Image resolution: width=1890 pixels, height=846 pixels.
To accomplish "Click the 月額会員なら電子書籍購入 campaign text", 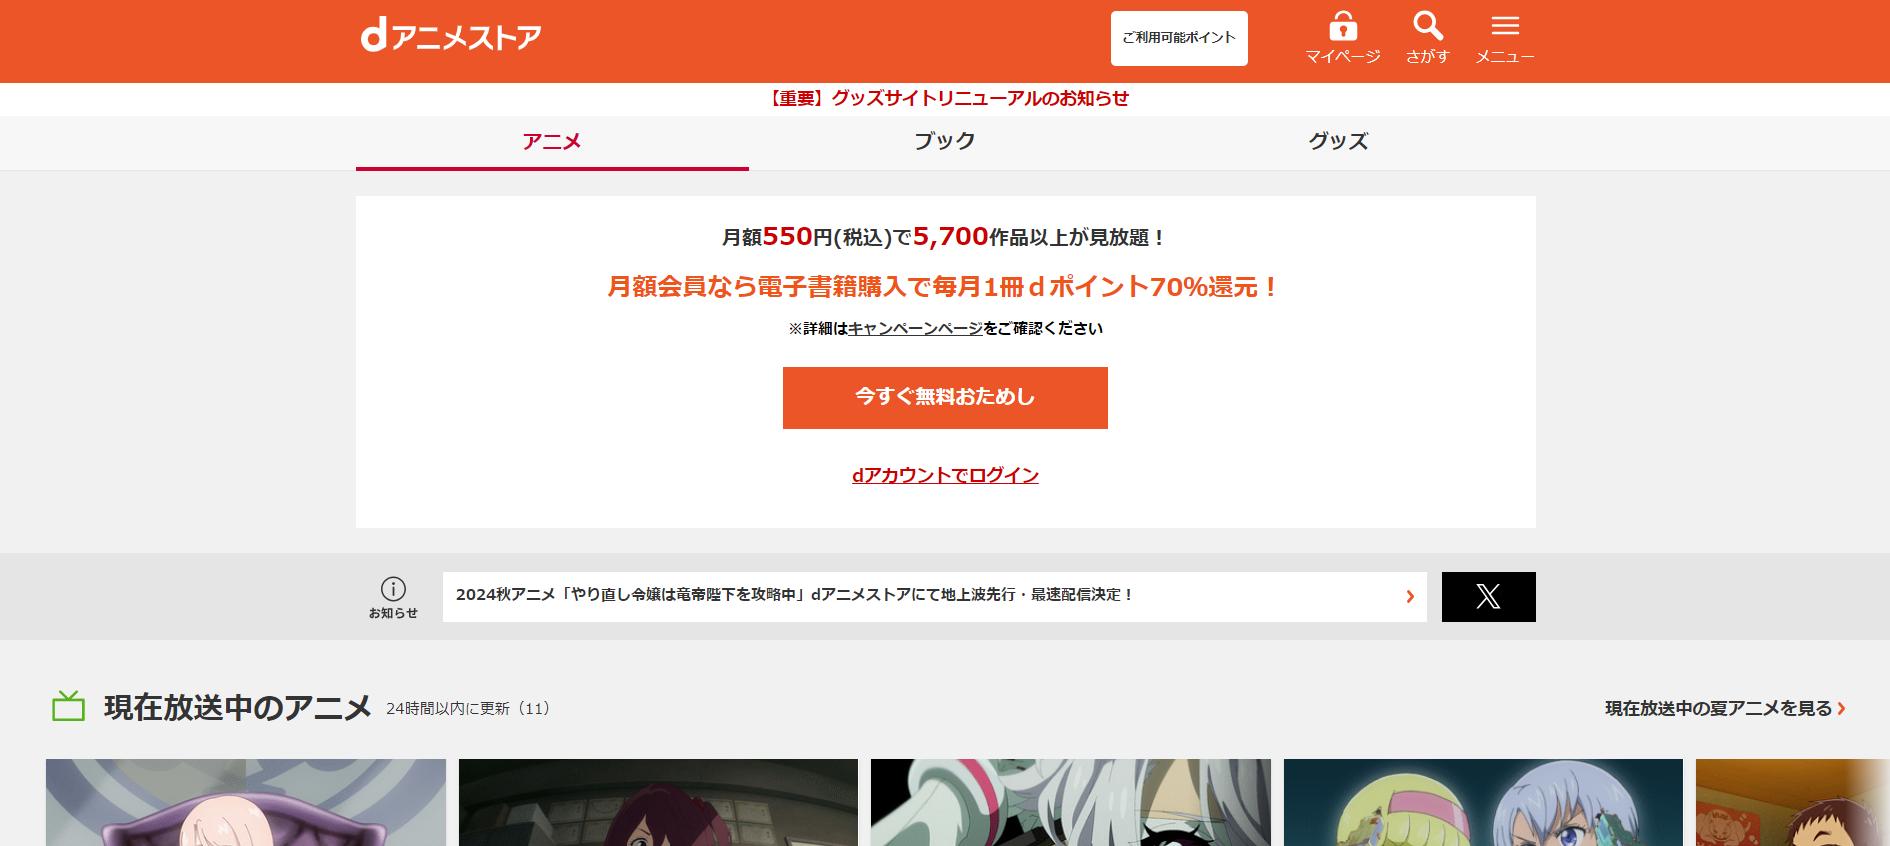I will tap(945, 287).
